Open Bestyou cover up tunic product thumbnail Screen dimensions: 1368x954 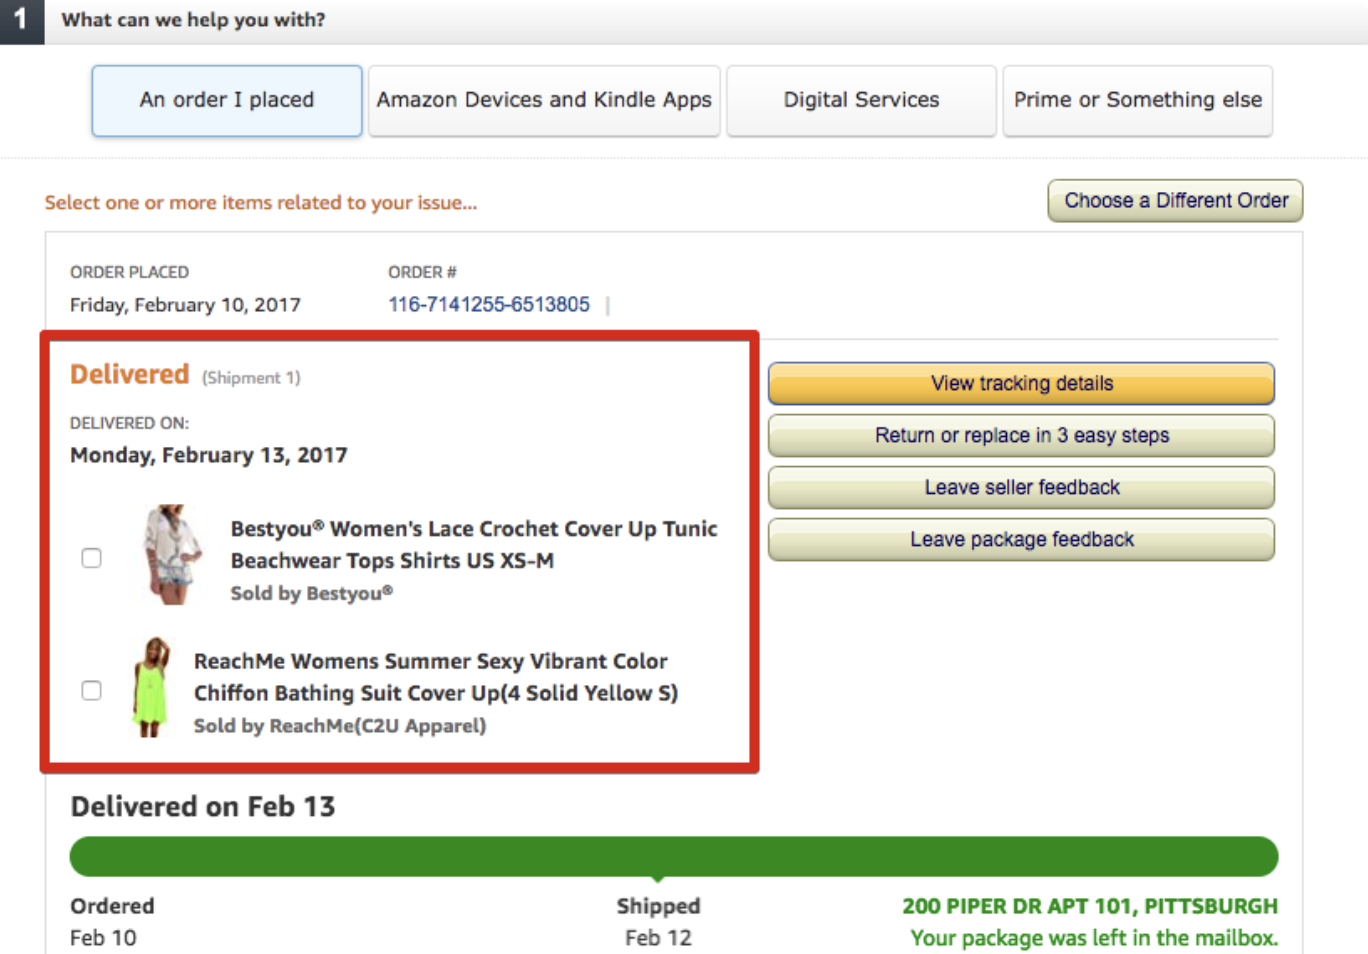(173, 555)
